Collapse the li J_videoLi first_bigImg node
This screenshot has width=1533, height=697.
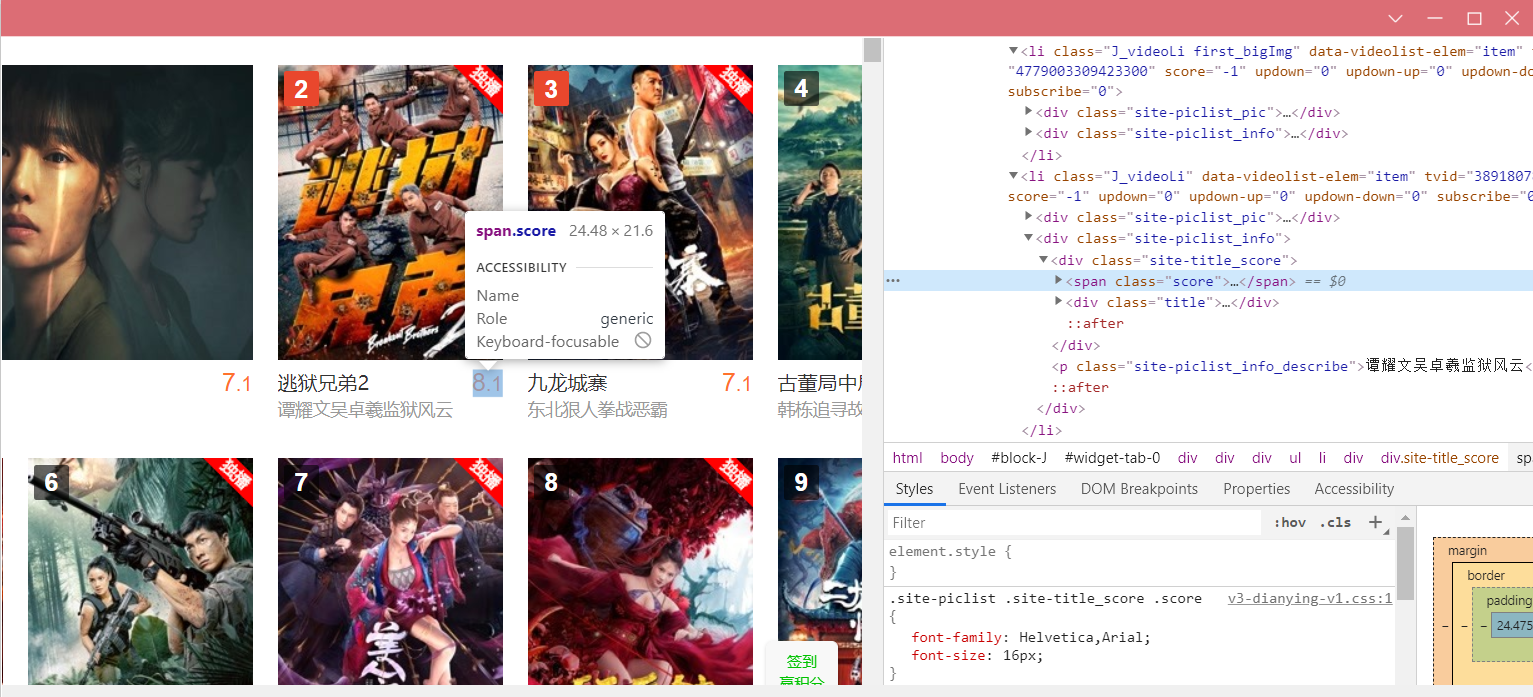point(1013,50)
